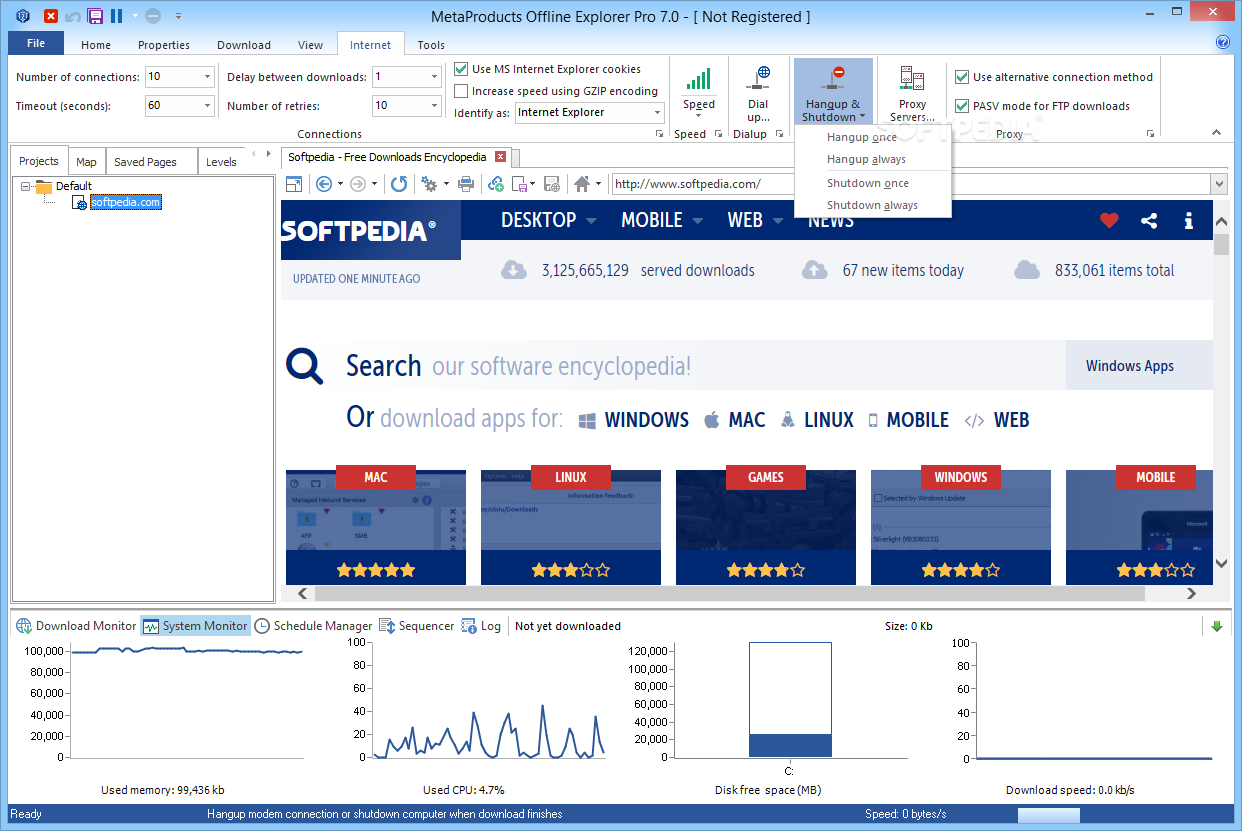Click the red delete icon in quick access toolbar
Image resolution: width=1242 pixels, height=831 pixels.
(x=51, y=16)
